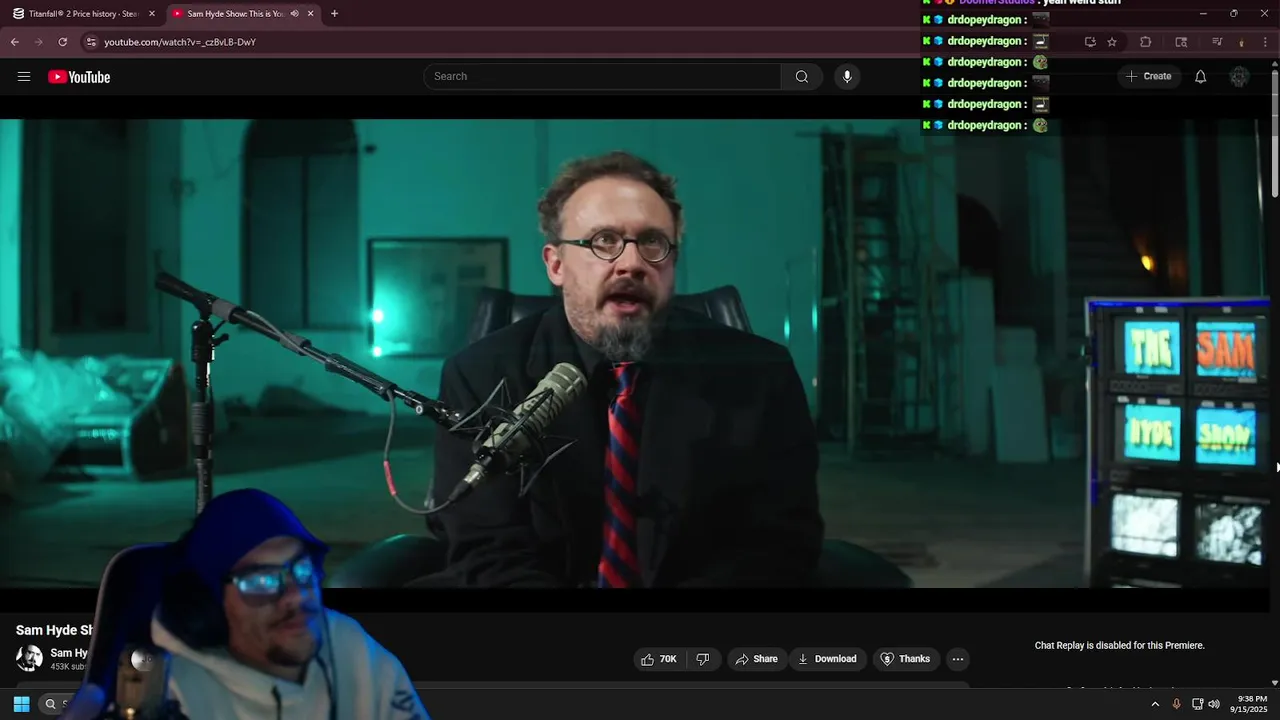The image size is (1280, 720).
Task: Dislike the video
Action: tap(703, 659)
